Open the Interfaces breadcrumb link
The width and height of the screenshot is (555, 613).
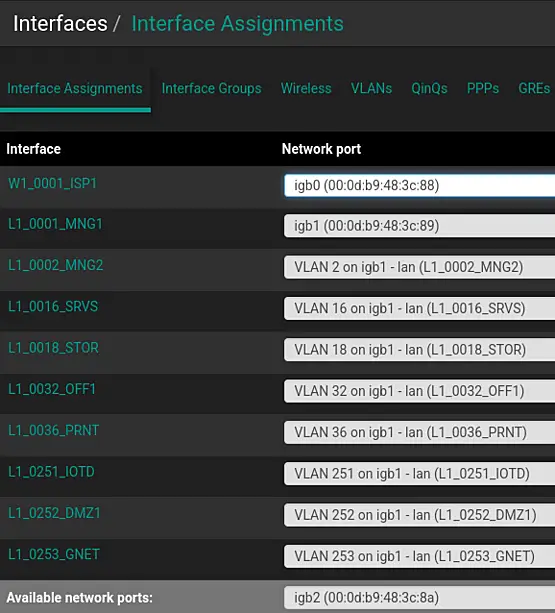click(60, 23)
